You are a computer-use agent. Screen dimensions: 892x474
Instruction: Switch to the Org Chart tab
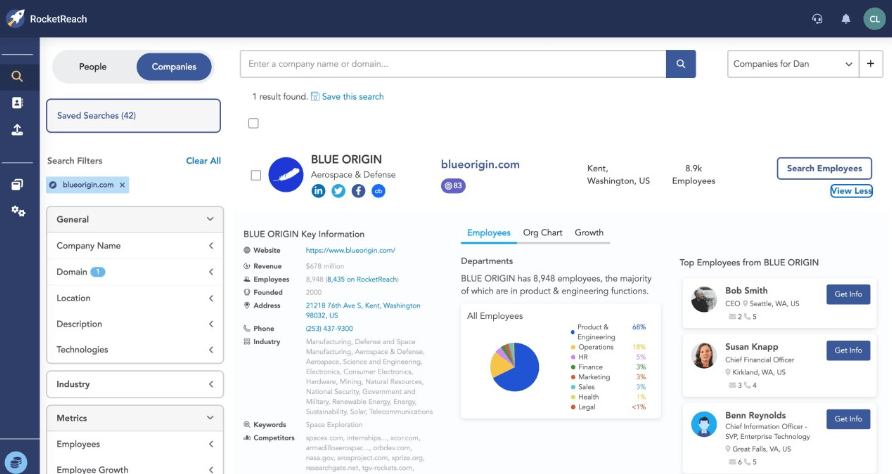coord(543,233)
